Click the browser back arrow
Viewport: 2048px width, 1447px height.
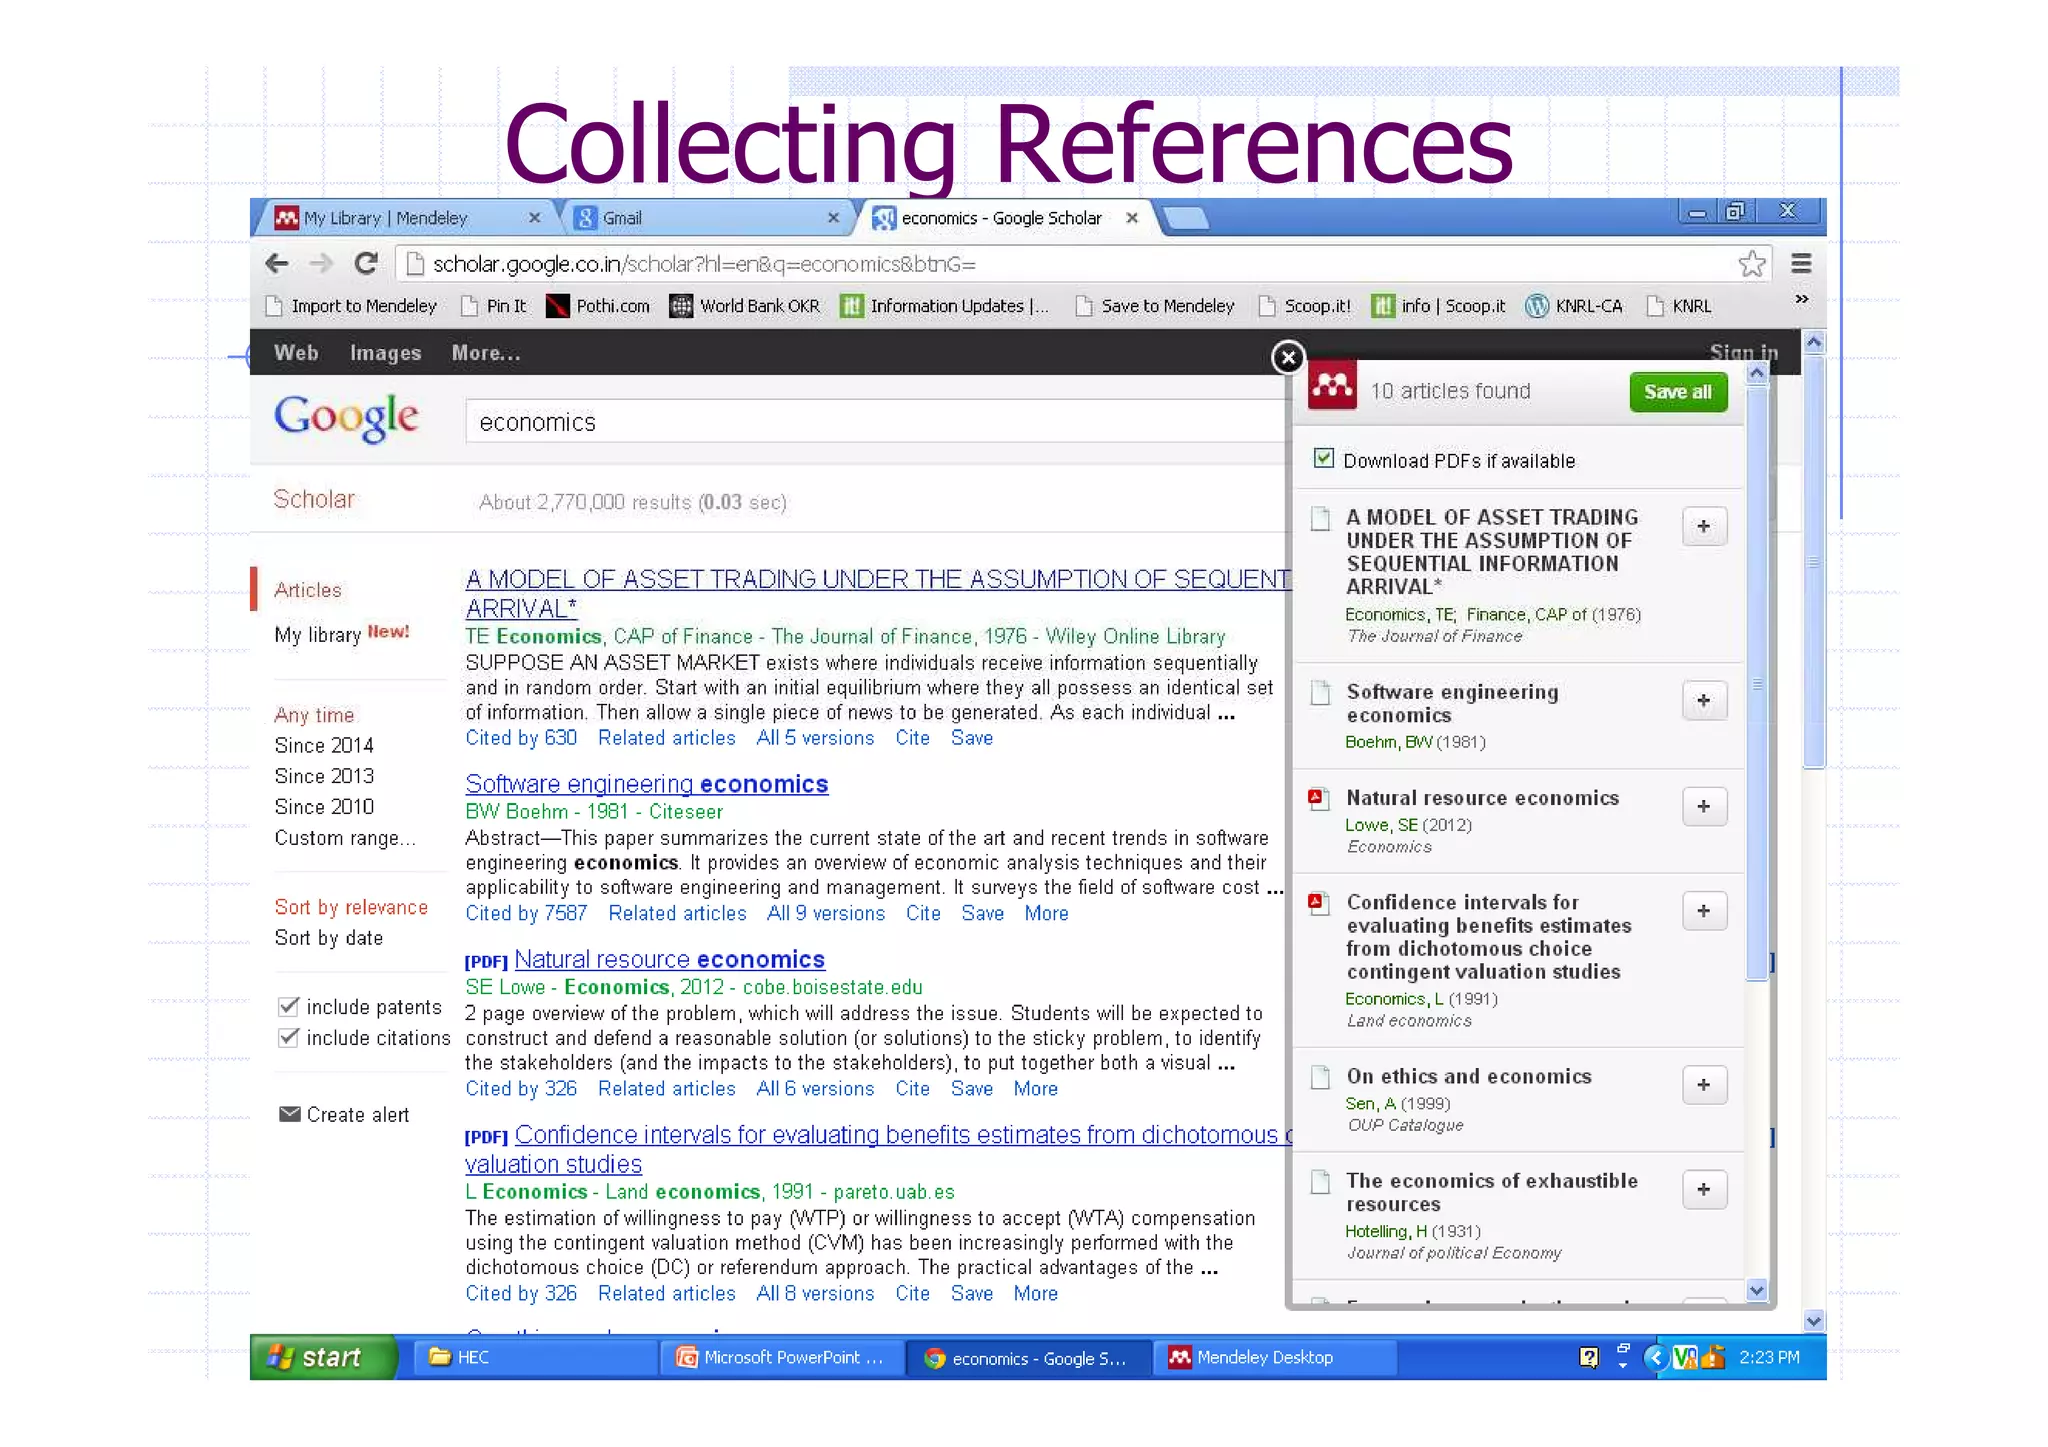tap(277, 264)
